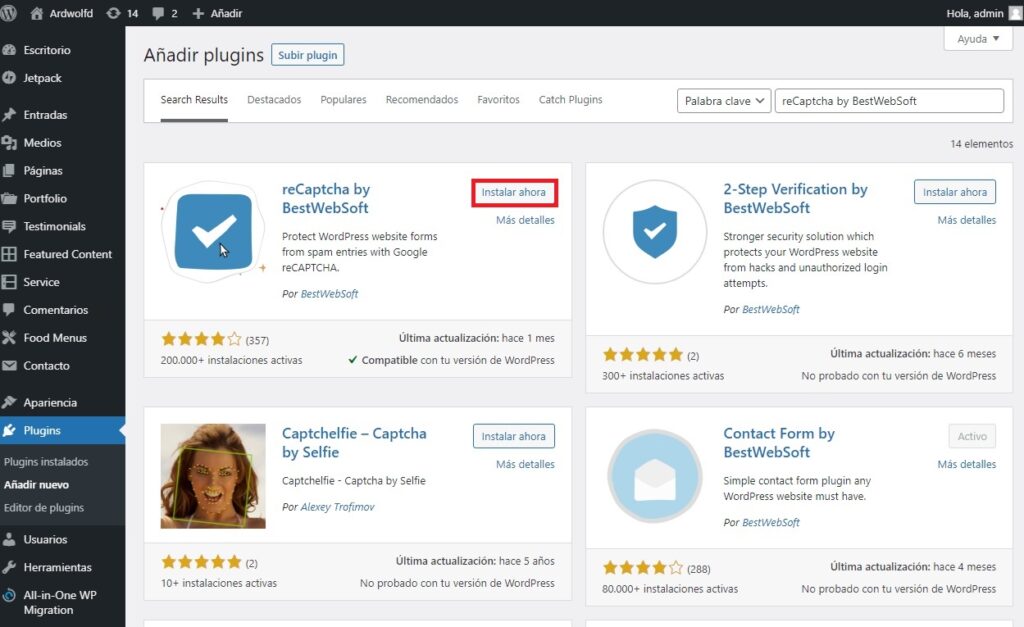This screenshot has width=1024, height=627.
Task: Open the Ardwolfd site home icon
Action: 37,13
